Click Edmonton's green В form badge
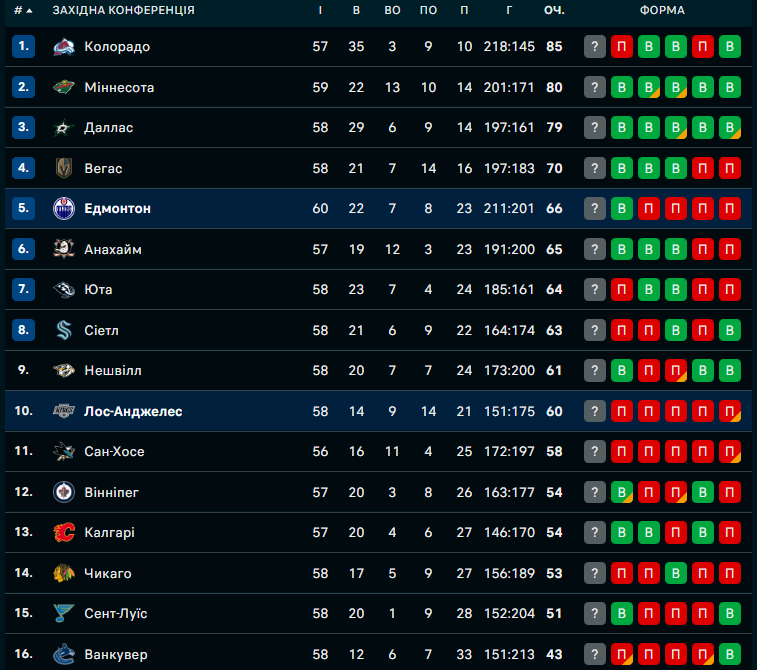The image size is (757, 670). point(622,209)
